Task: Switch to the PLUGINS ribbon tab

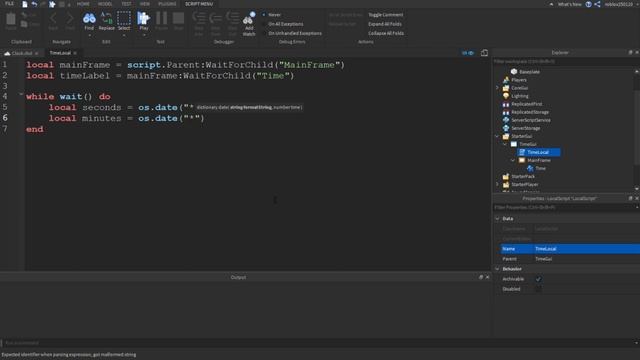Action: click(x=167, y=4)
